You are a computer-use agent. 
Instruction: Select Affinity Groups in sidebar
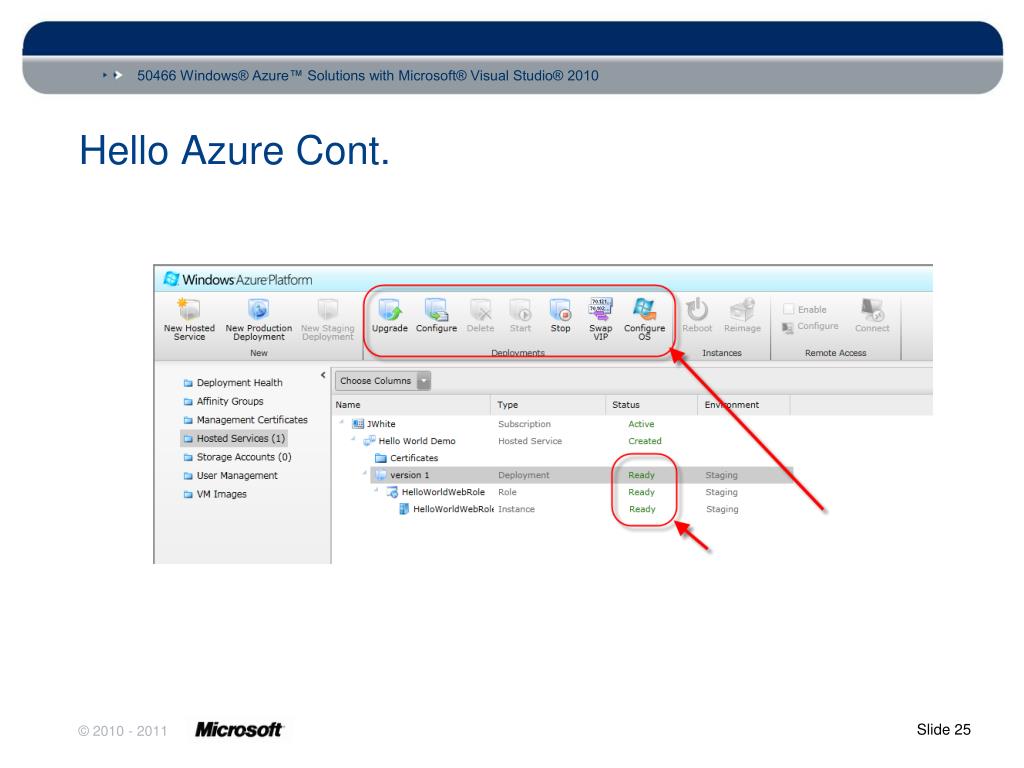pyautogui.click(x=230, y=401)
